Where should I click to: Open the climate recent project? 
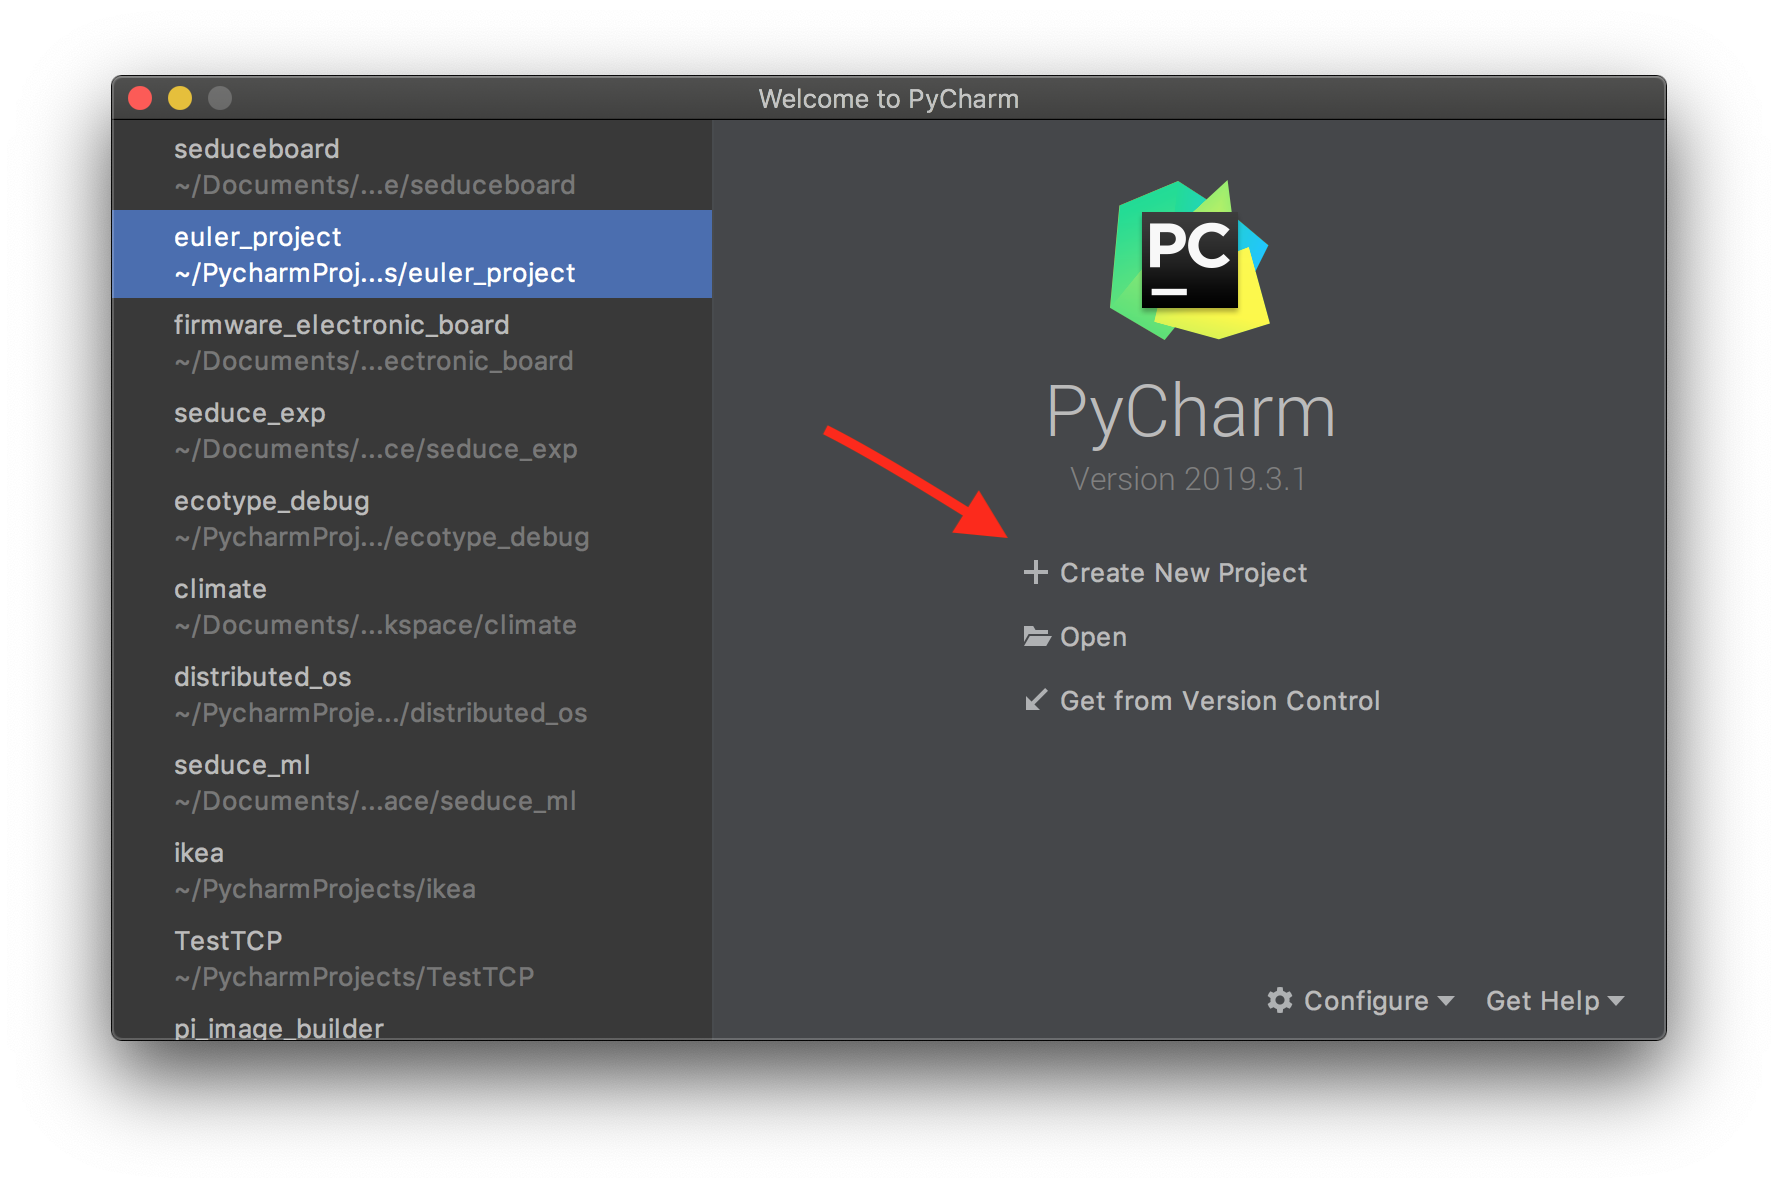pos(412,606)
